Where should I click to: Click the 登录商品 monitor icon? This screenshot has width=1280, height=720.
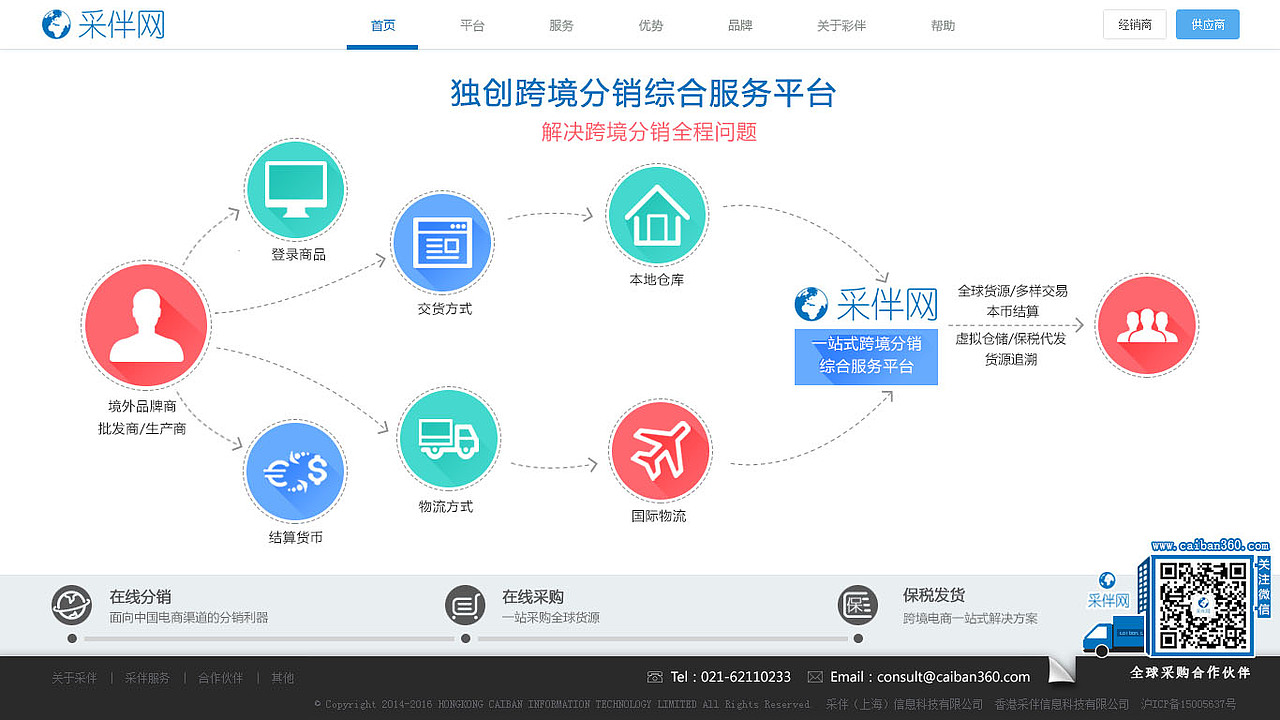295,189
